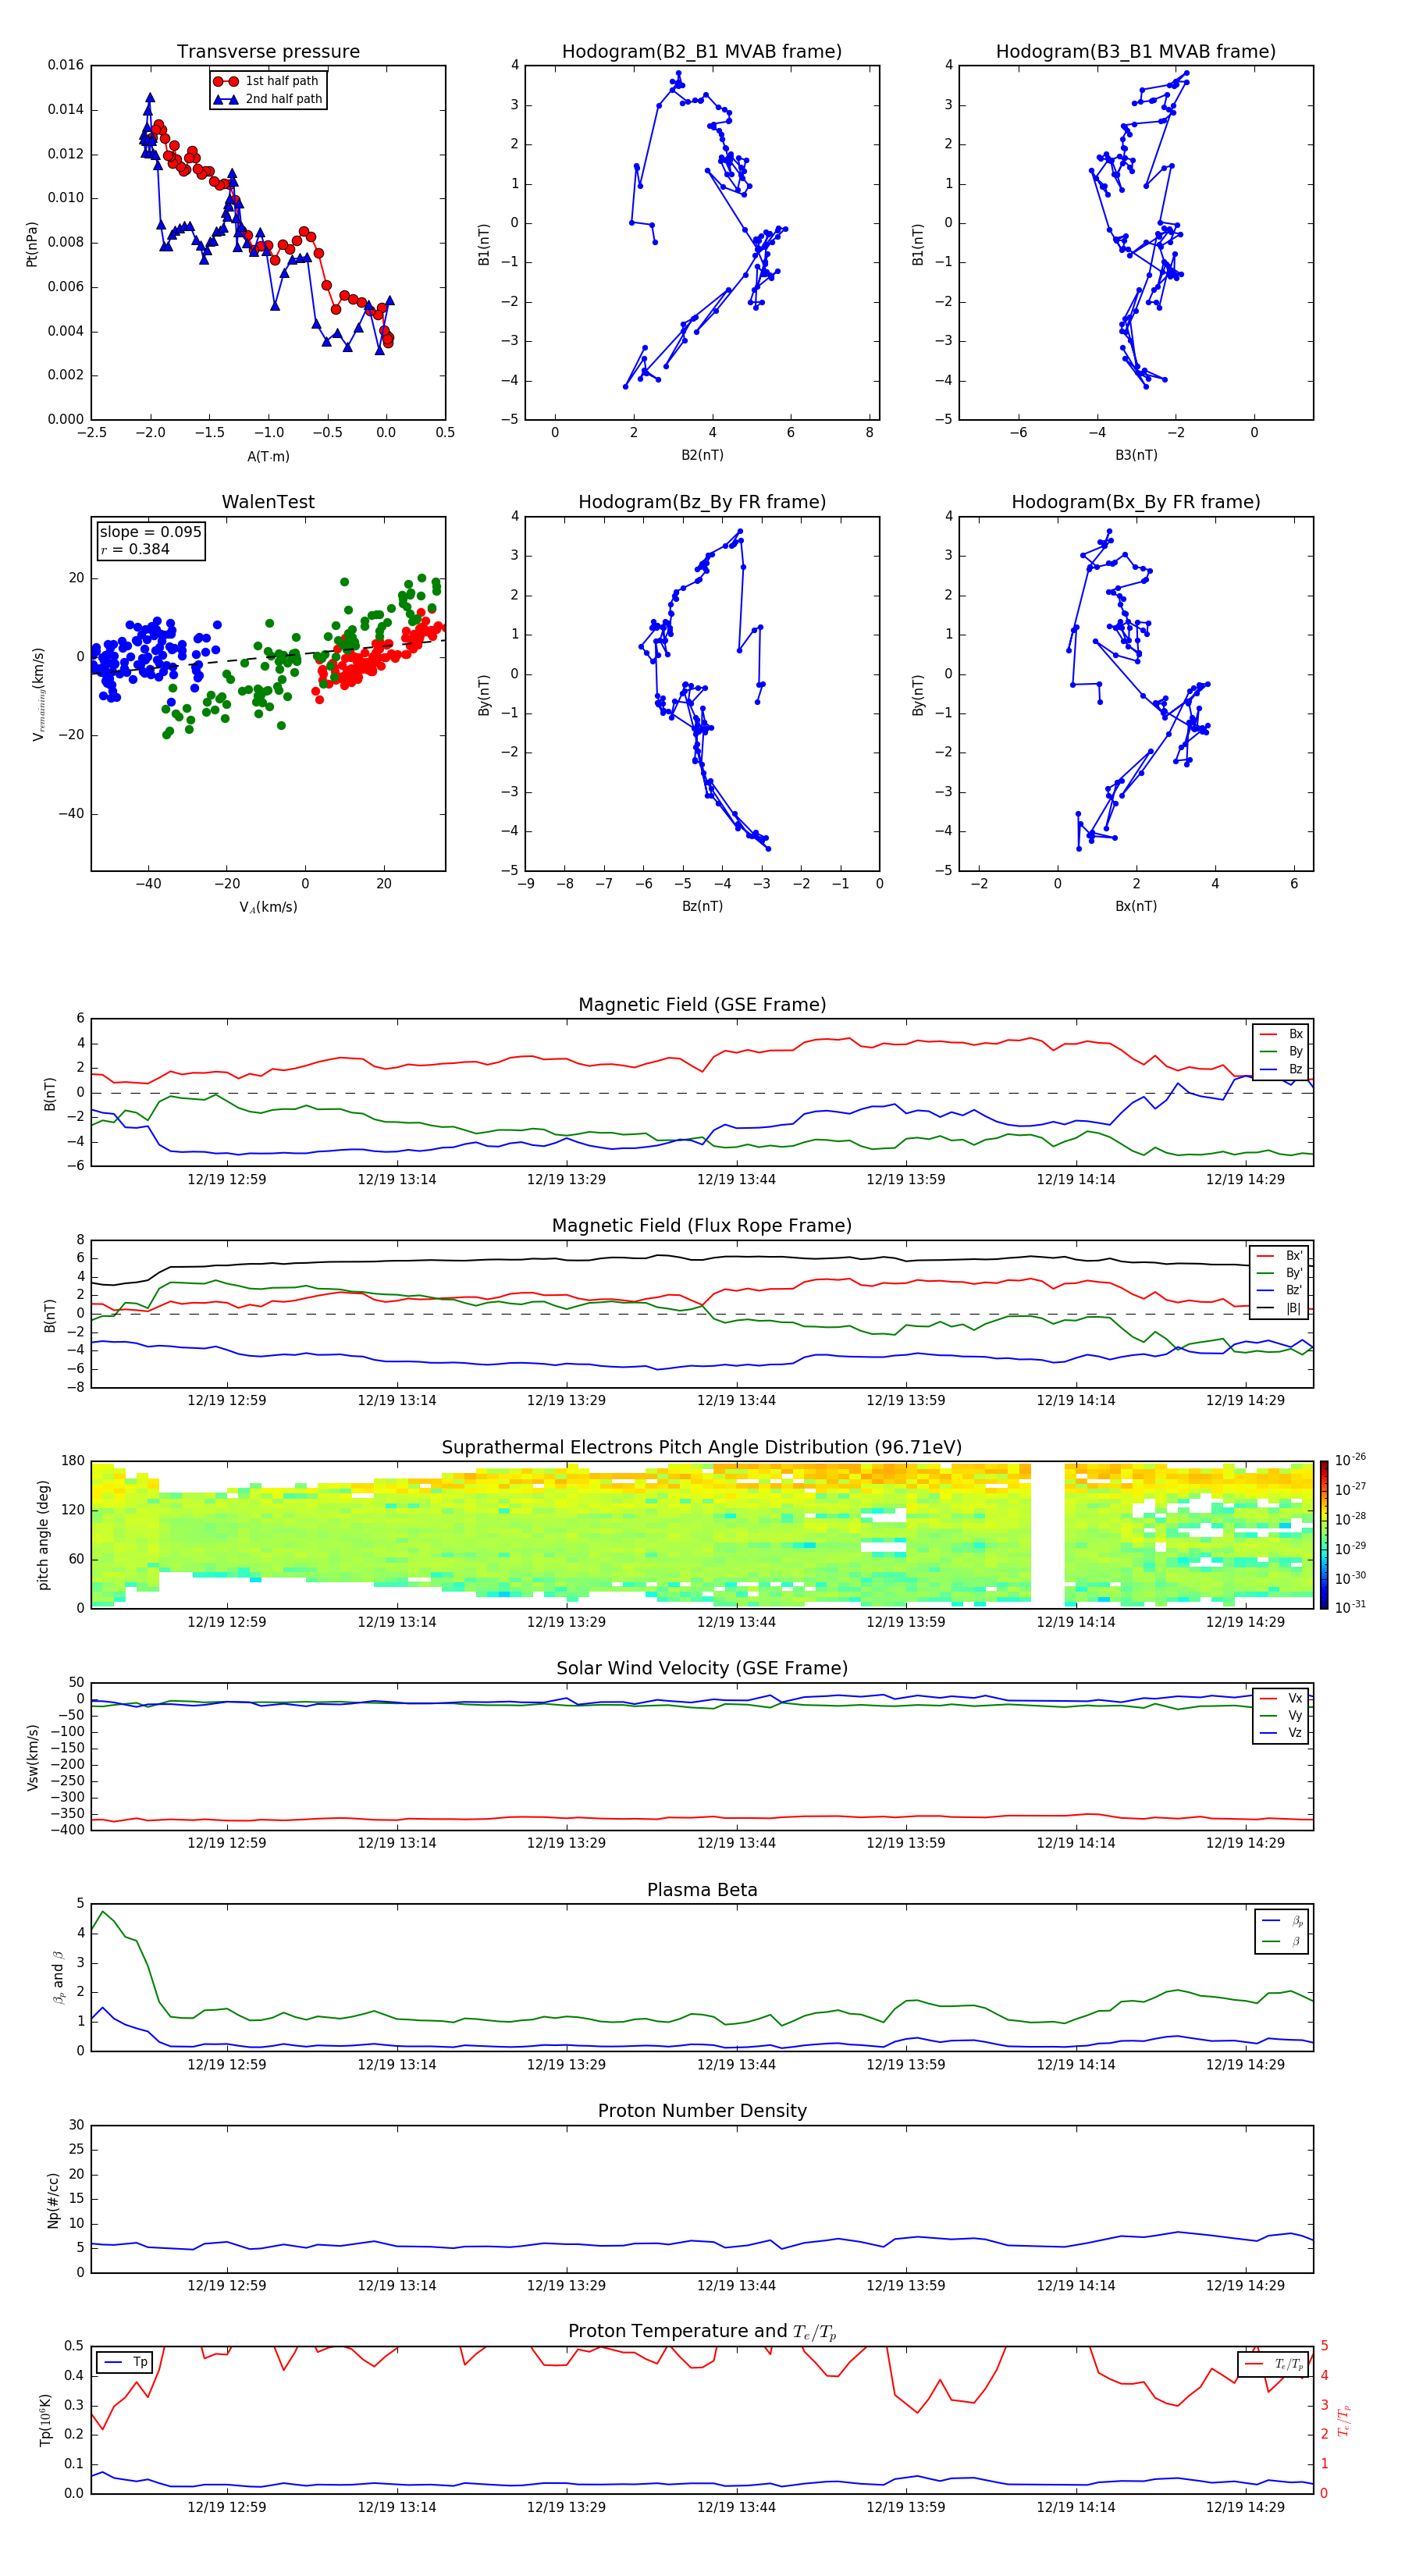Click the Proton Number Density title
The image size is (1405, 2576).
[702, 2111]
